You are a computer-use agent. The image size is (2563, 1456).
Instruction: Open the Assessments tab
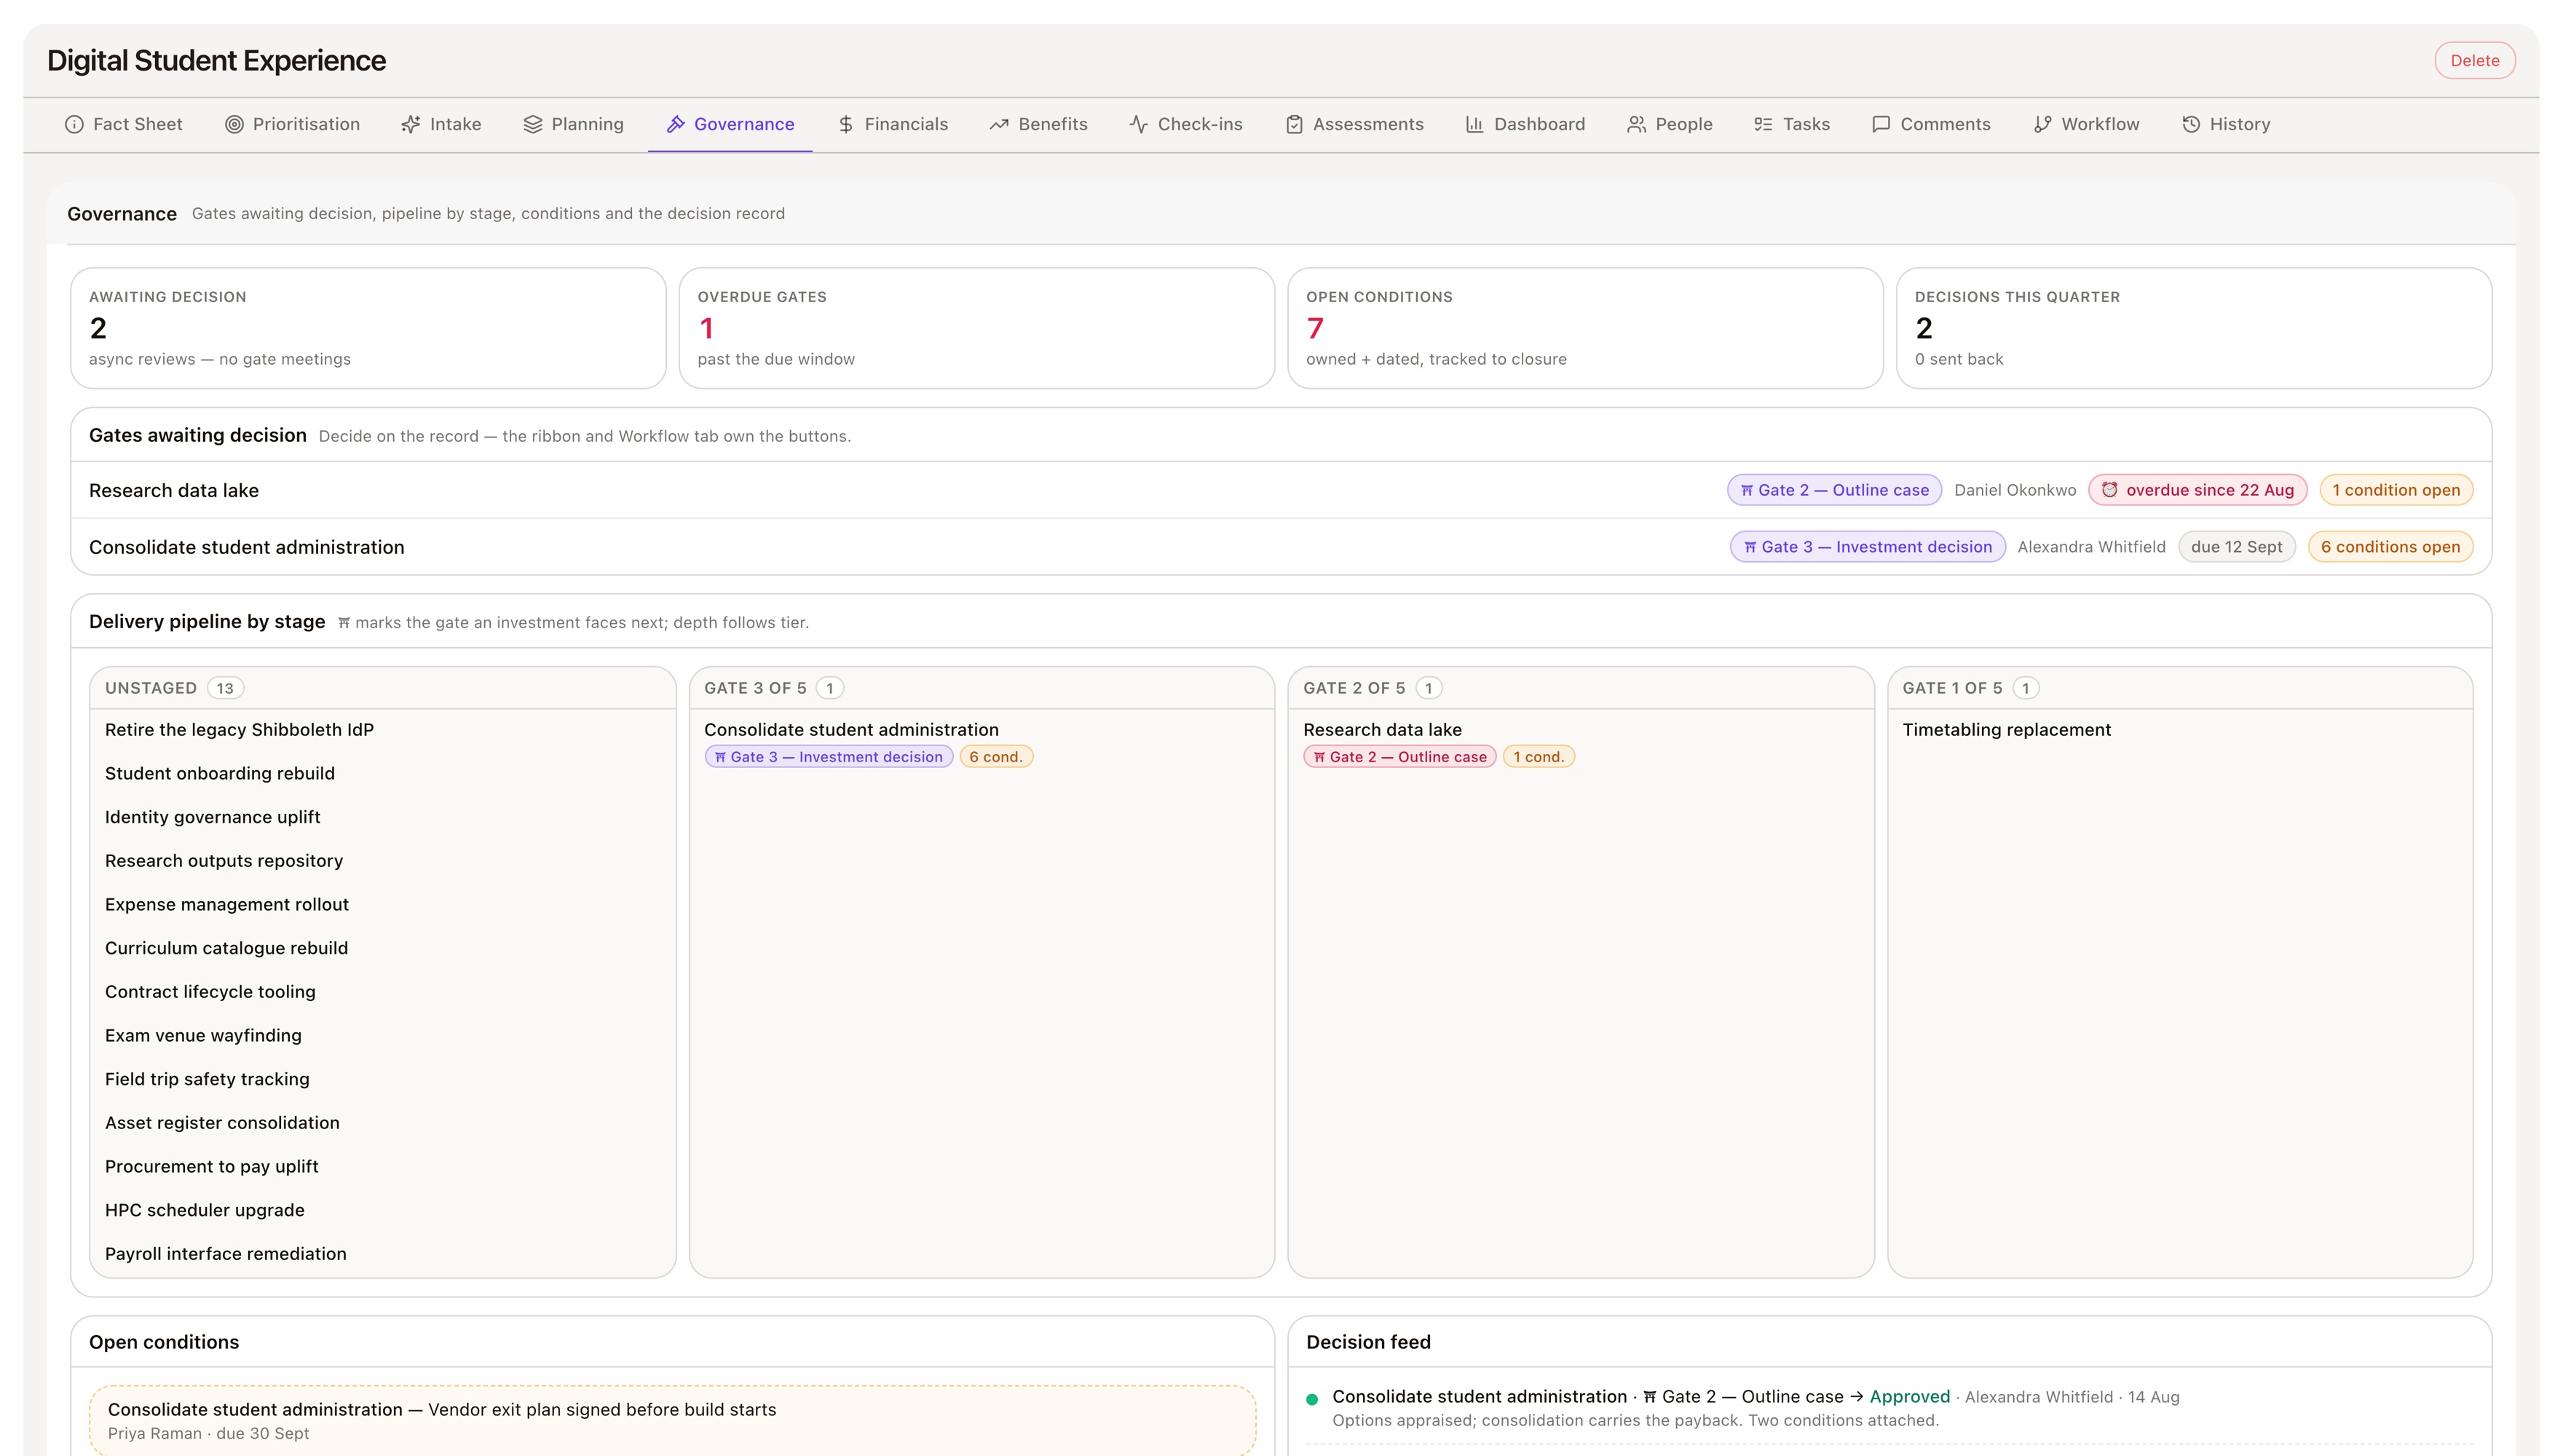(1355, 124)
